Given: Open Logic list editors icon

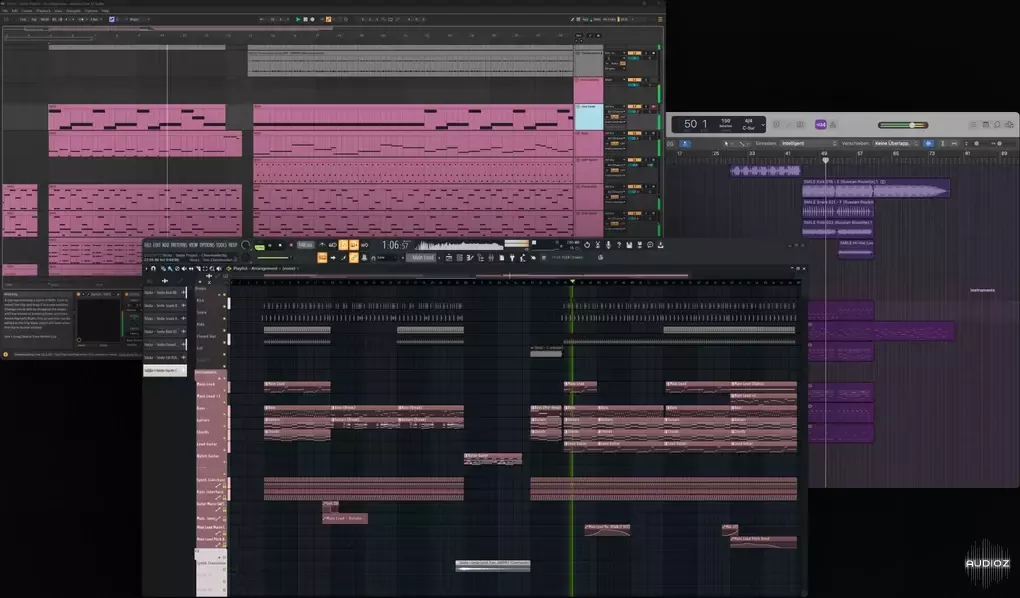Looking at the screenshot, I should coord(973,124).
